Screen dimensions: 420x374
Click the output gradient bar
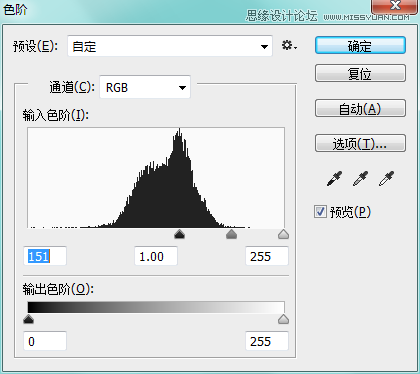pos(156,307)
